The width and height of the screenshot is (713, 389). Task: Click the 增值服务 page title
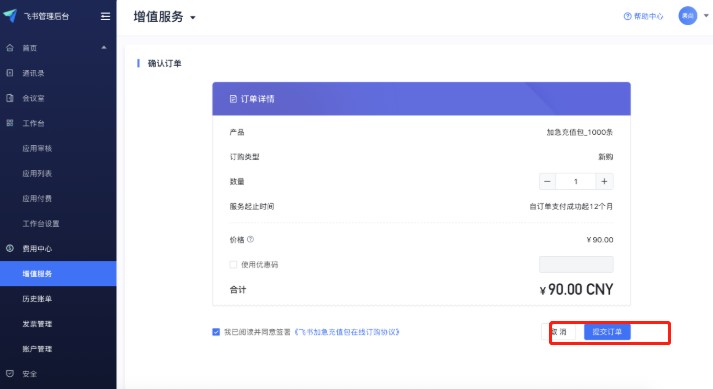(x=158, y=17)
